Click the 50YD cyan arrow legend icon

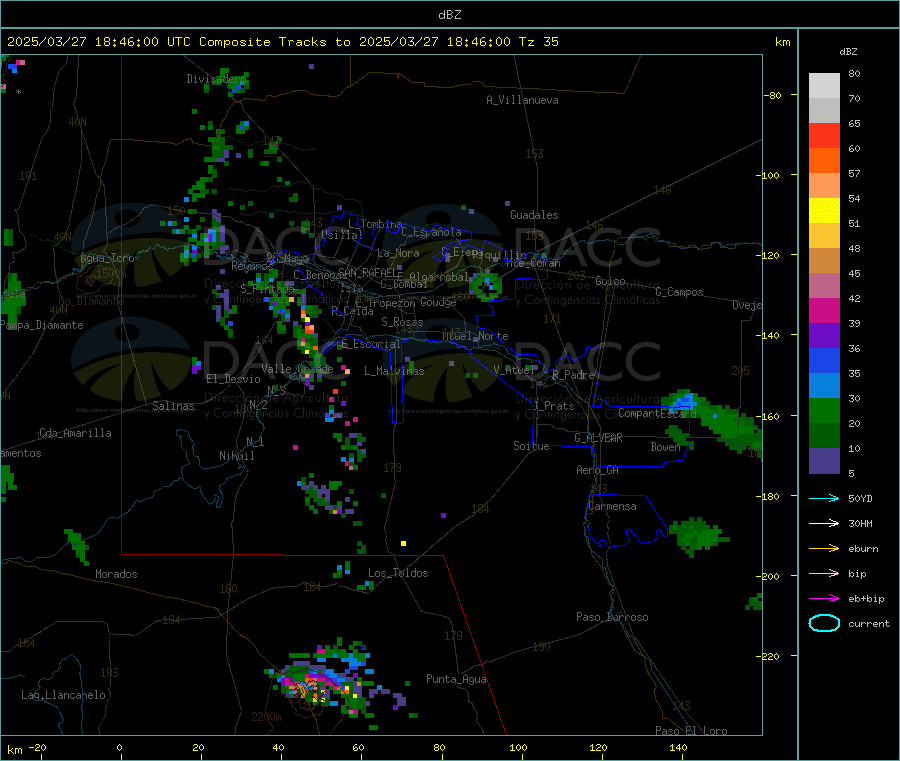click(x=824, y=498)
